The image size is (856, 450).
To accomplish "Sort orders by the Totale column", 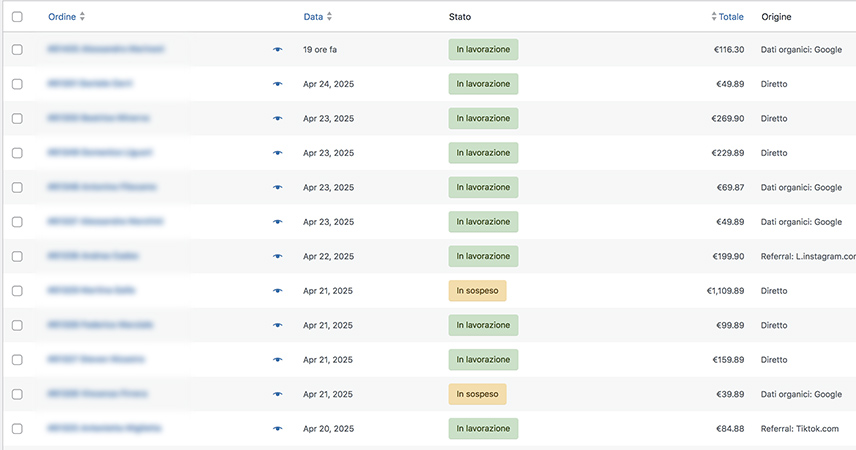I will (x=730, y=17).
